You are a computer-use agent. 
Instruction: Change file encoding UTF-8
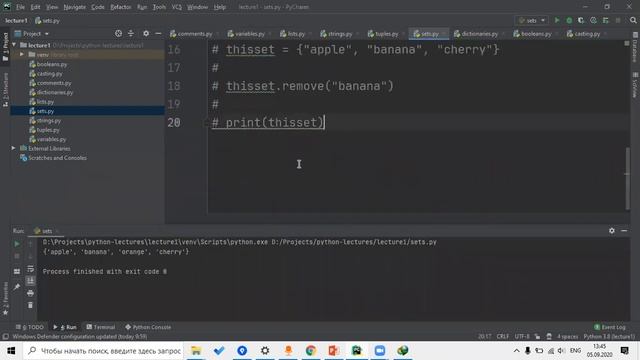click(x=522, y=336)
